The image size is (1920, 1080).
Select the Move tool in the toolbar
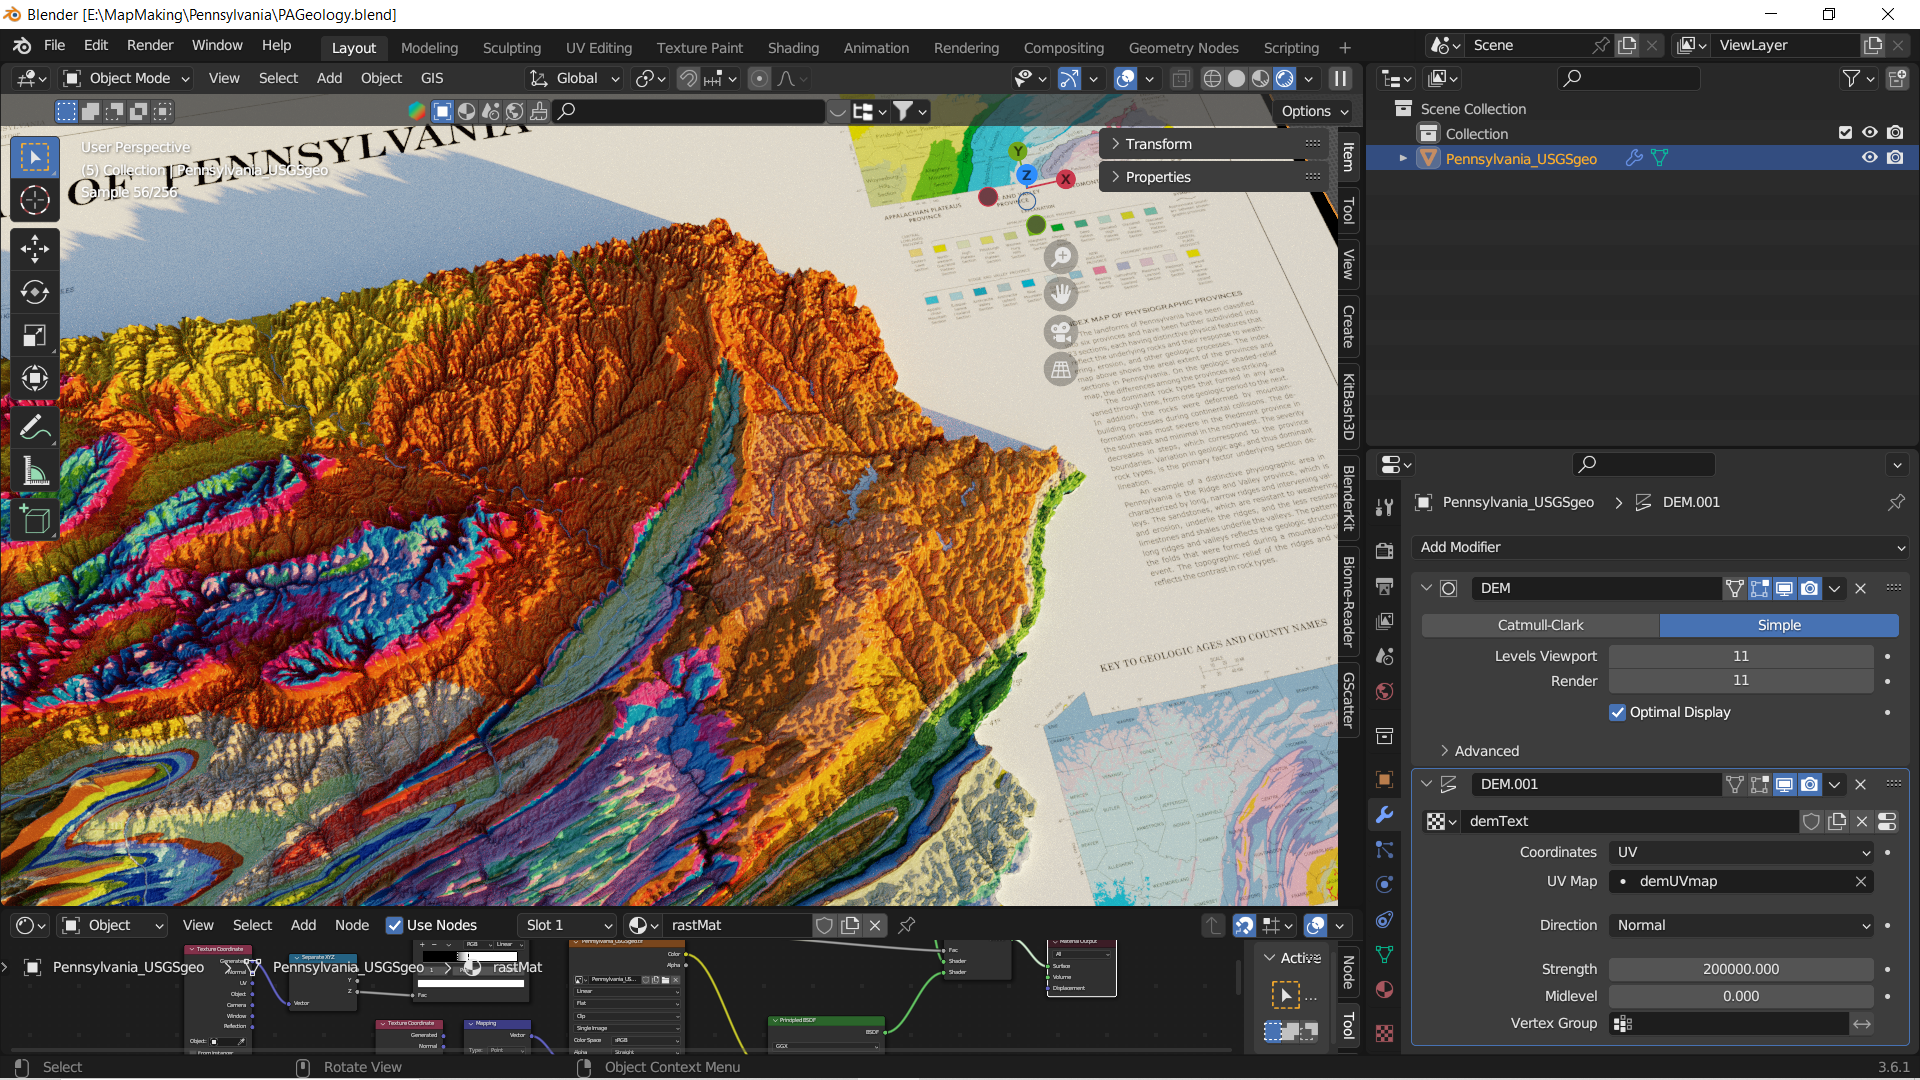click(x=35, y=249)
